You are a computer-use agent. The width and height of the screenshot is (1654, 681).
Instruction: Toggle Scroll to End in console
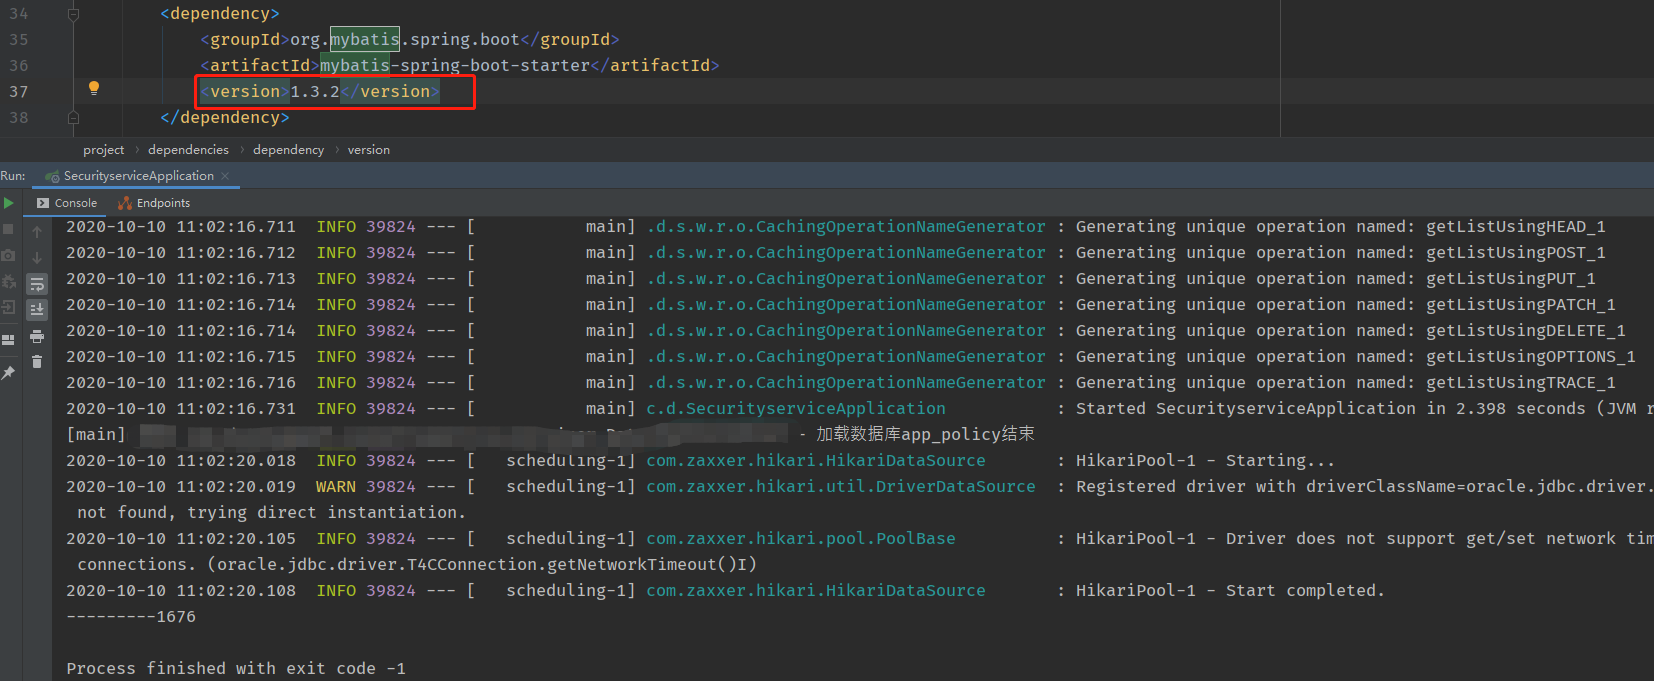click(x=37, y=310)
